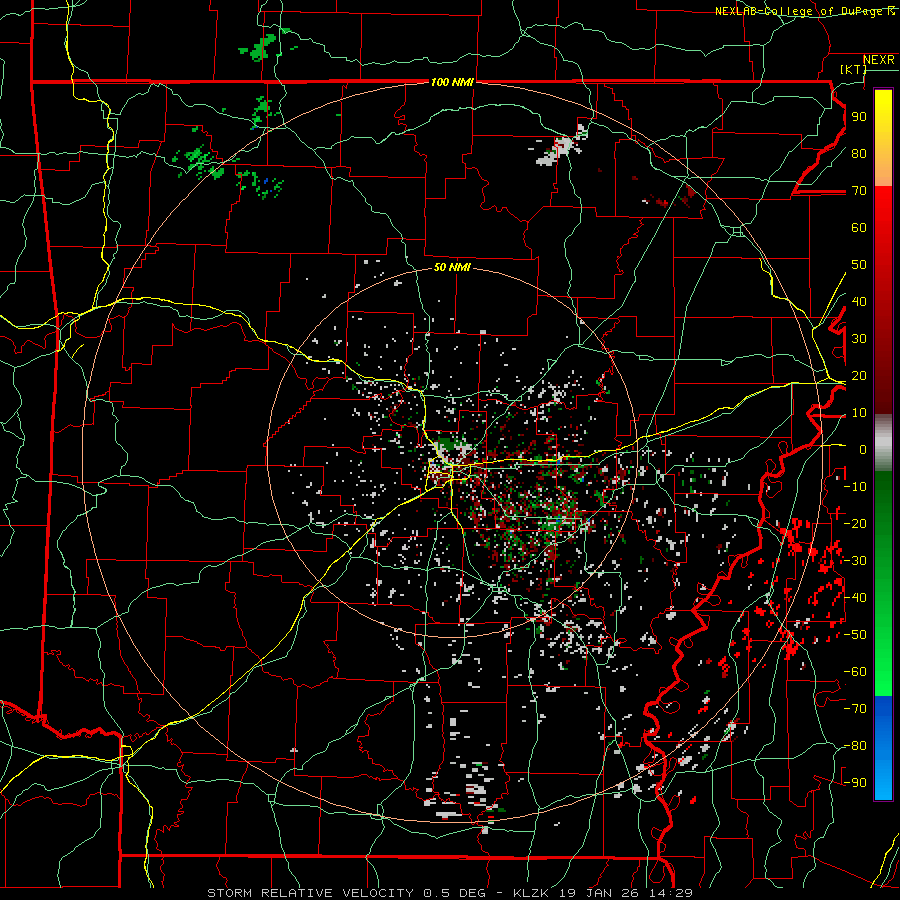Click the -20 value on the velocity scale
The image size is (900, 900).
pyautogui.click(x=855, y=523)
